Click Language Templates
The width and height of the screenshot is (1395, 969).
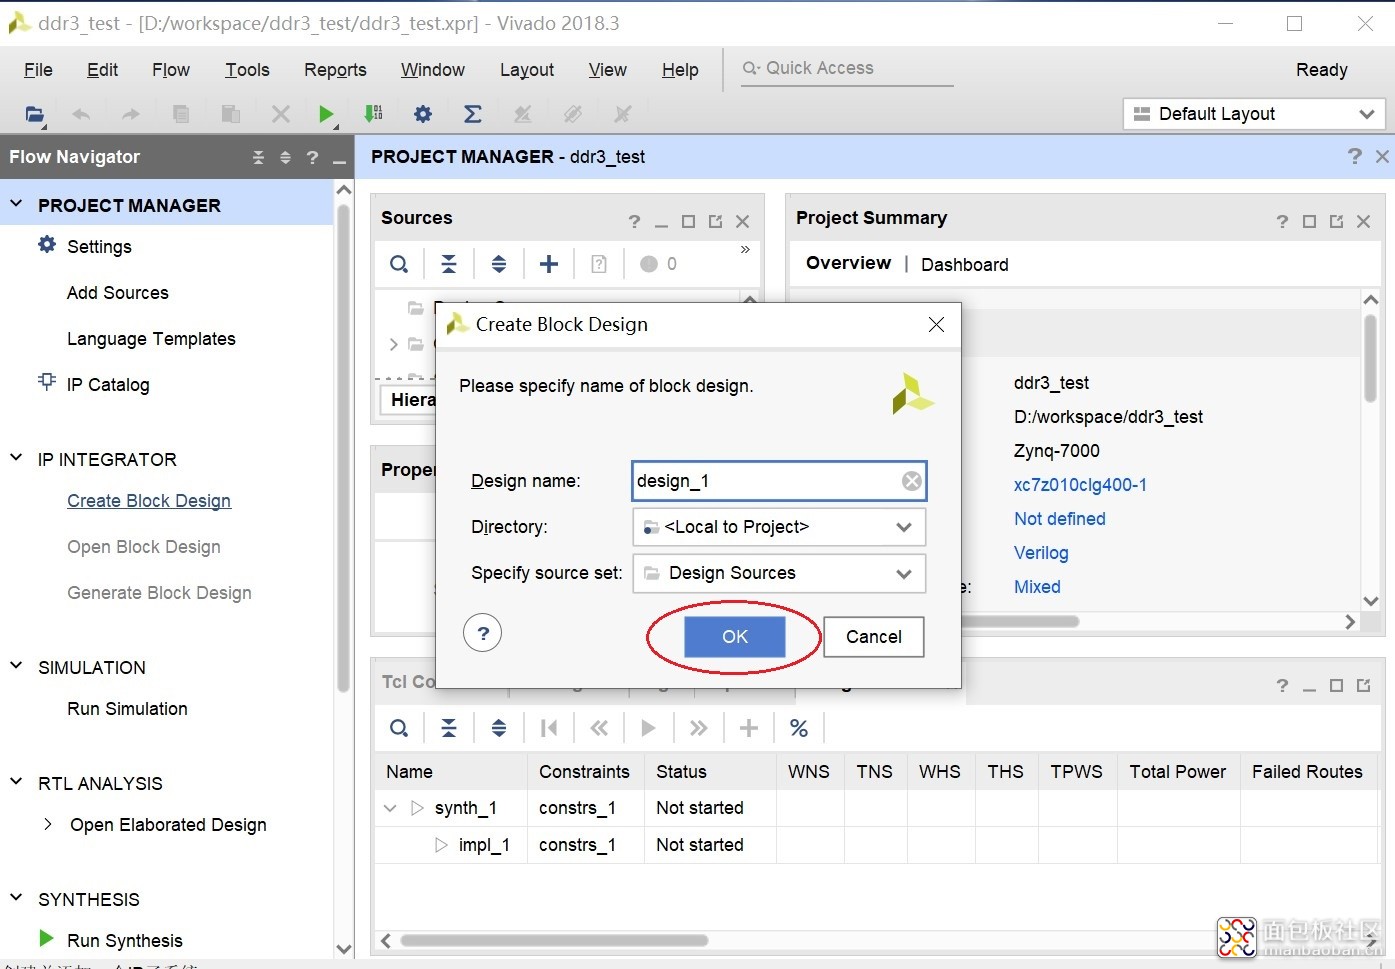pyautogui.click(x=151, y=339)
